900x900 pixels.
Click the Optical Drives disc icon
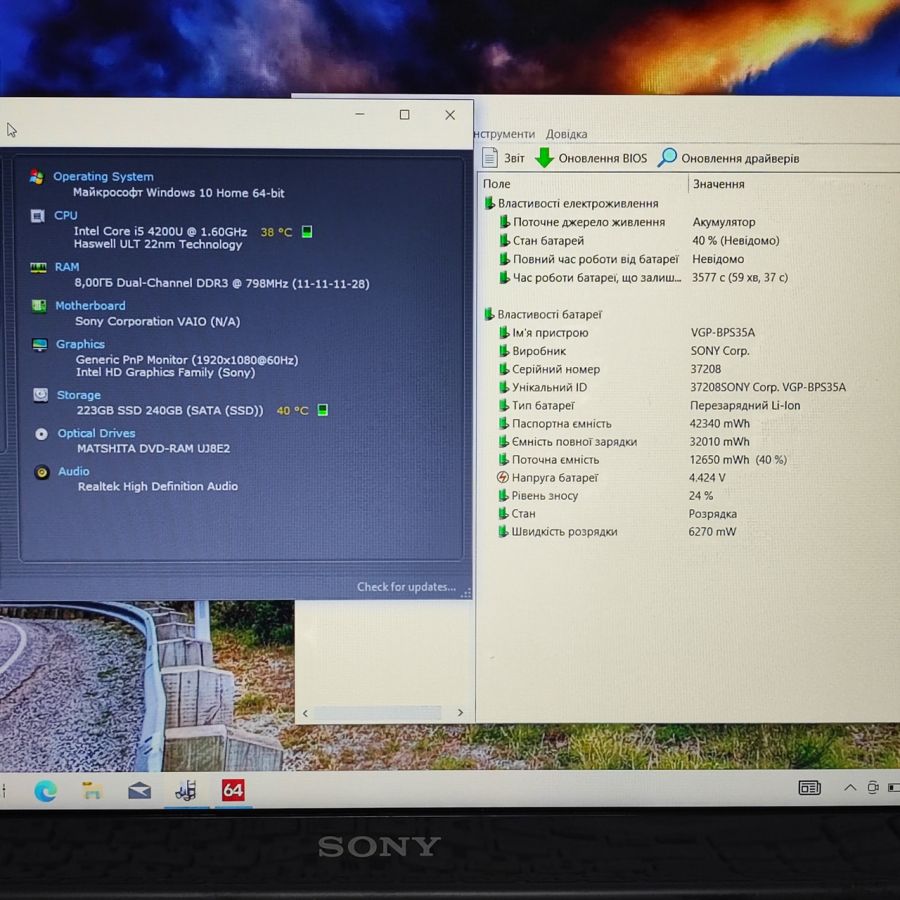click(x=41, y=434)
